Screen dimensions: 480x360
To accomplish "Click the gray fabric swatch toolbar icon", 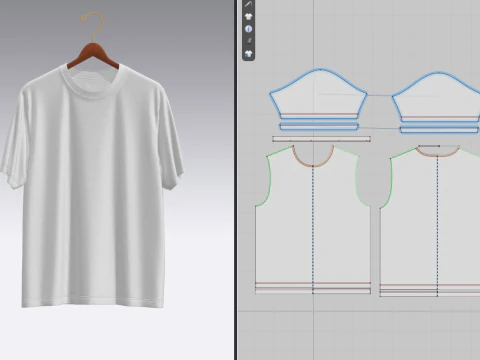I will pyautogui.click(x=248, y=41).
